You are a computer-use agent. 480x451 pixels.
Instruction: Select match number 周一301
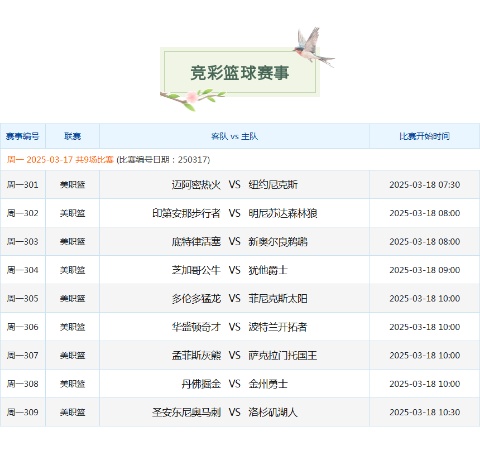(23, 185)
